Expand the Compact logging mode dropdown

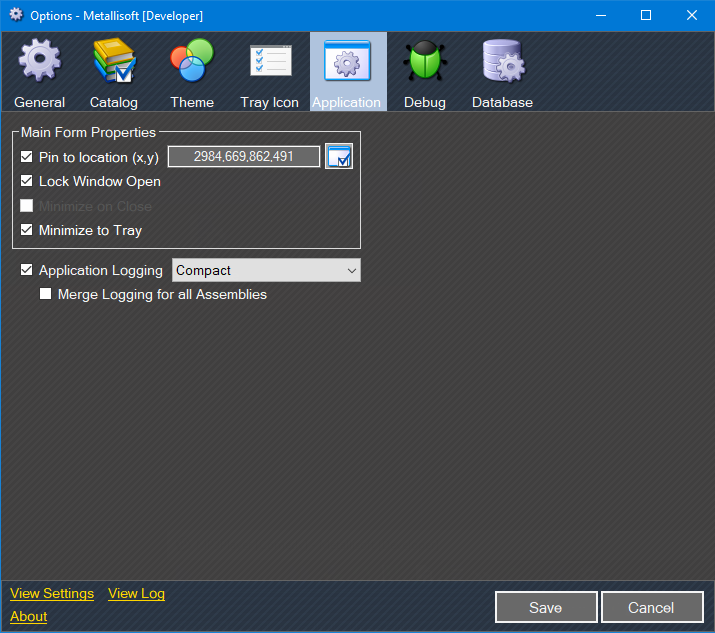tap(266, 270)
